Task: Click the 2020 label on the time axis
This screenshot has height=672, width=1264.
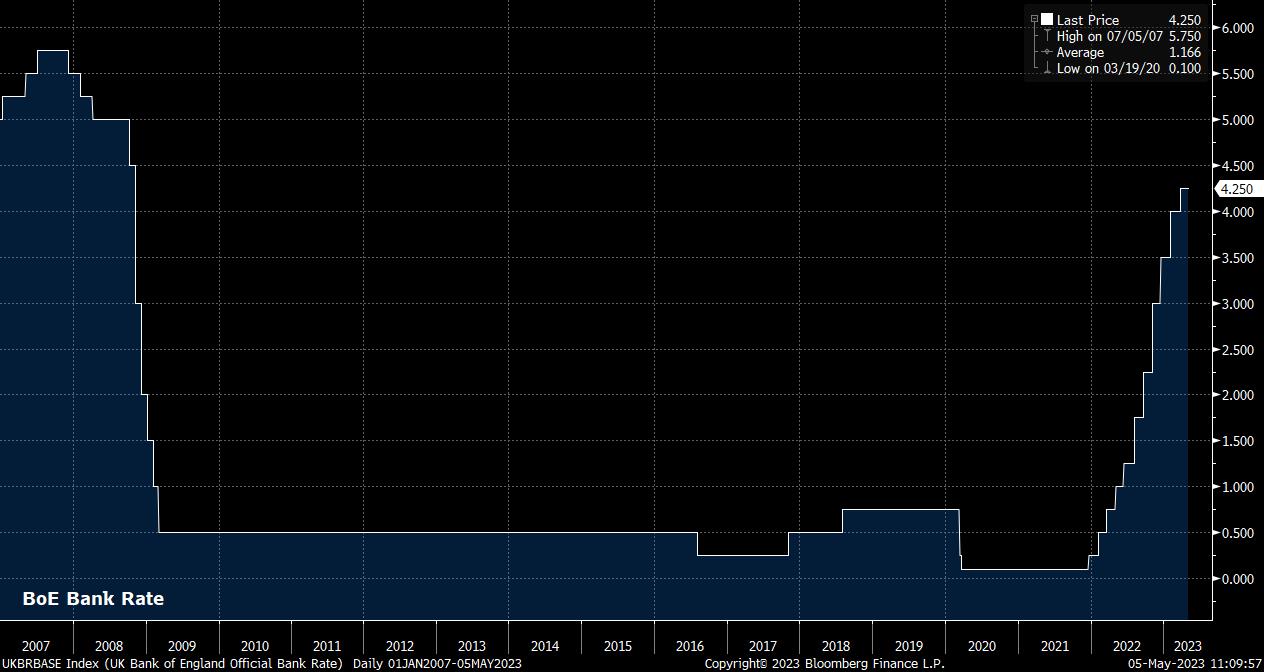Action: tap(982, 646)
